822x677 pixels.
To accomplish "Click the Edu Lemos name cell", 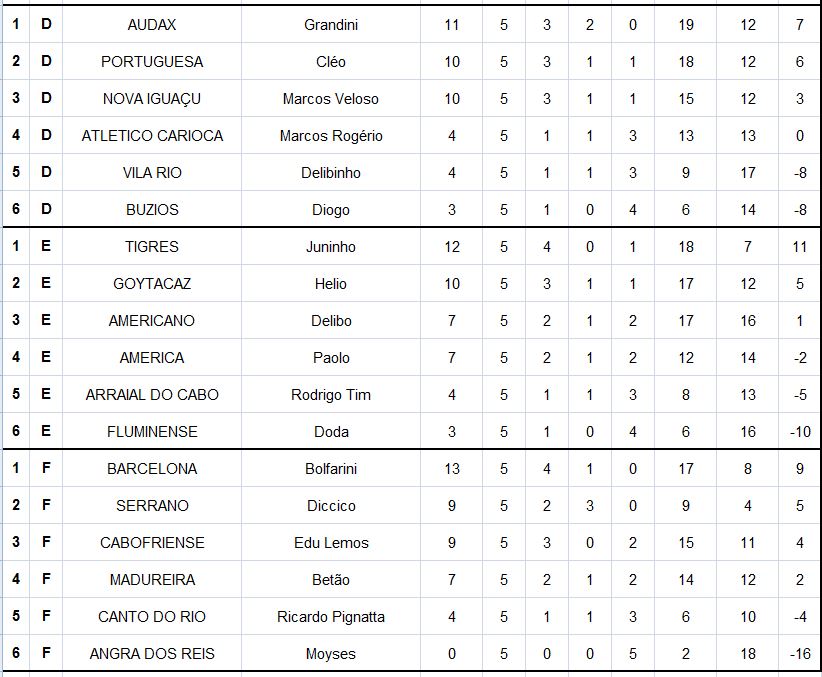I will click(x=330, y=543).
